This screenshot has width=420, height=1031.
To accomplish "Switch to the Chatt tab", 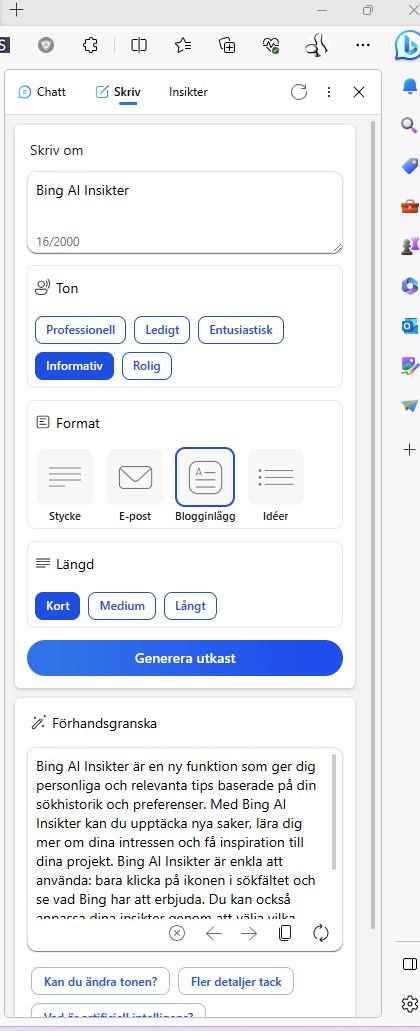I will pyautogui.click(x=42, y=92).
